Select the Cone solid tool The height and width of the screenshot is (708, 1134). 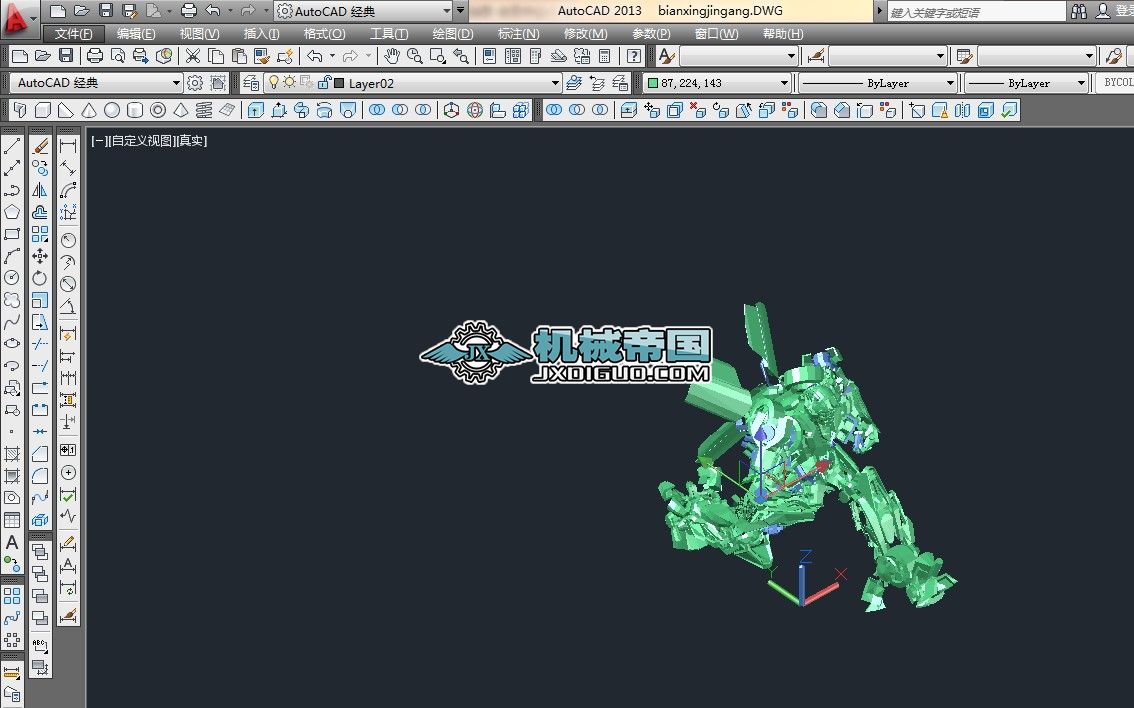(88, 110)
